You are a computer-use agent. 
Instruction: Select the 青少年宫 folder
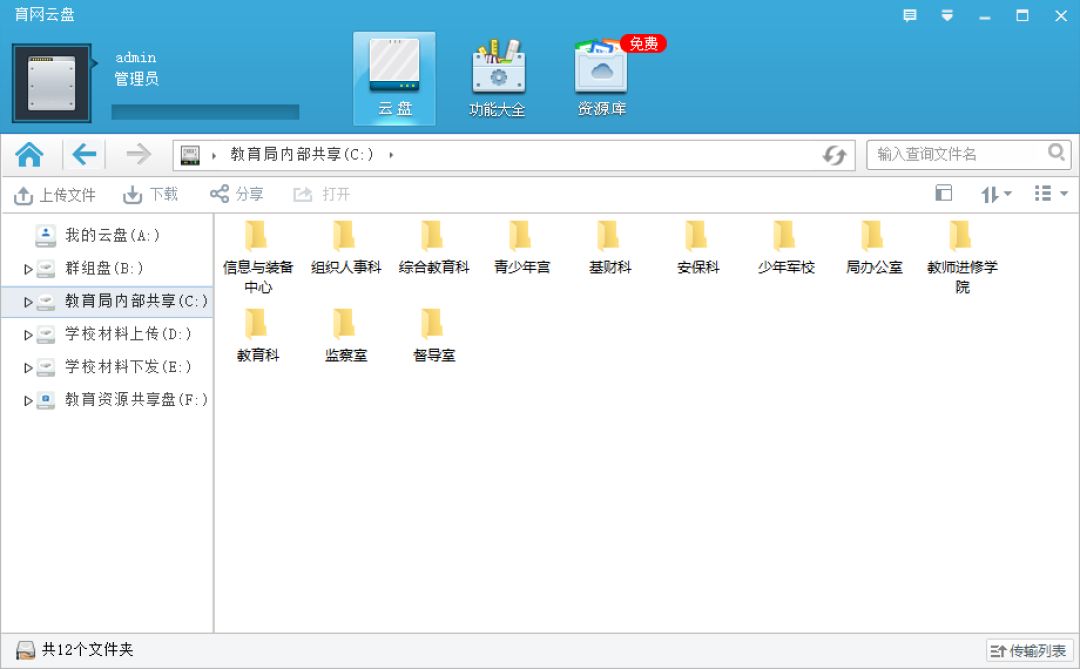tap(522, 248)
